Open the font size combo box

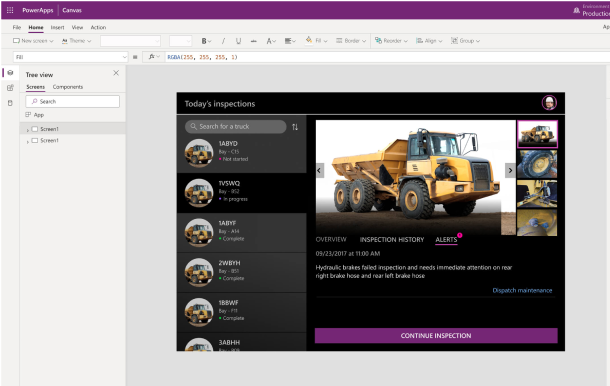click(181, 40)
